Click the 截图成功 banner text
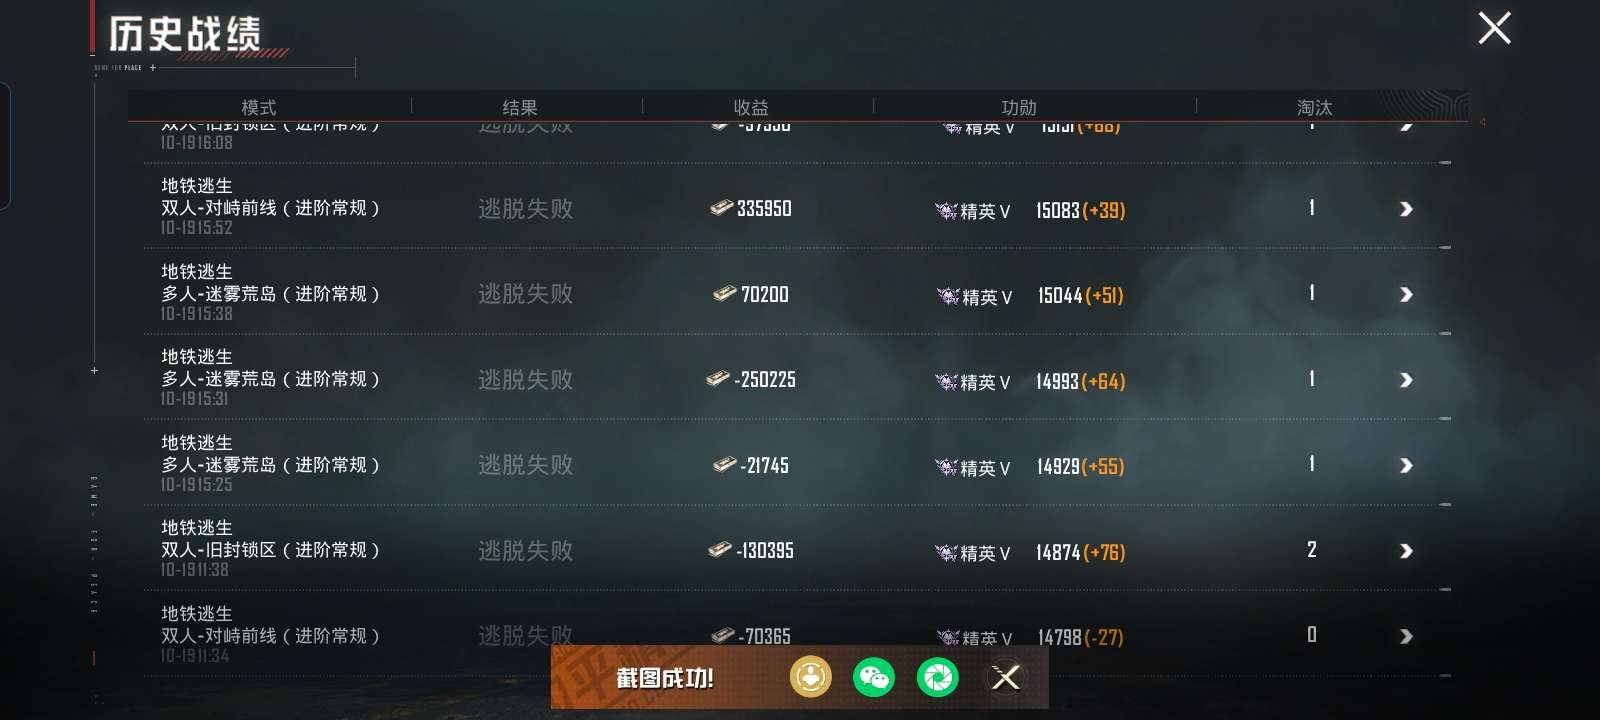Image resolution: width=1600 pixels, height=720 pixels. 665,678
